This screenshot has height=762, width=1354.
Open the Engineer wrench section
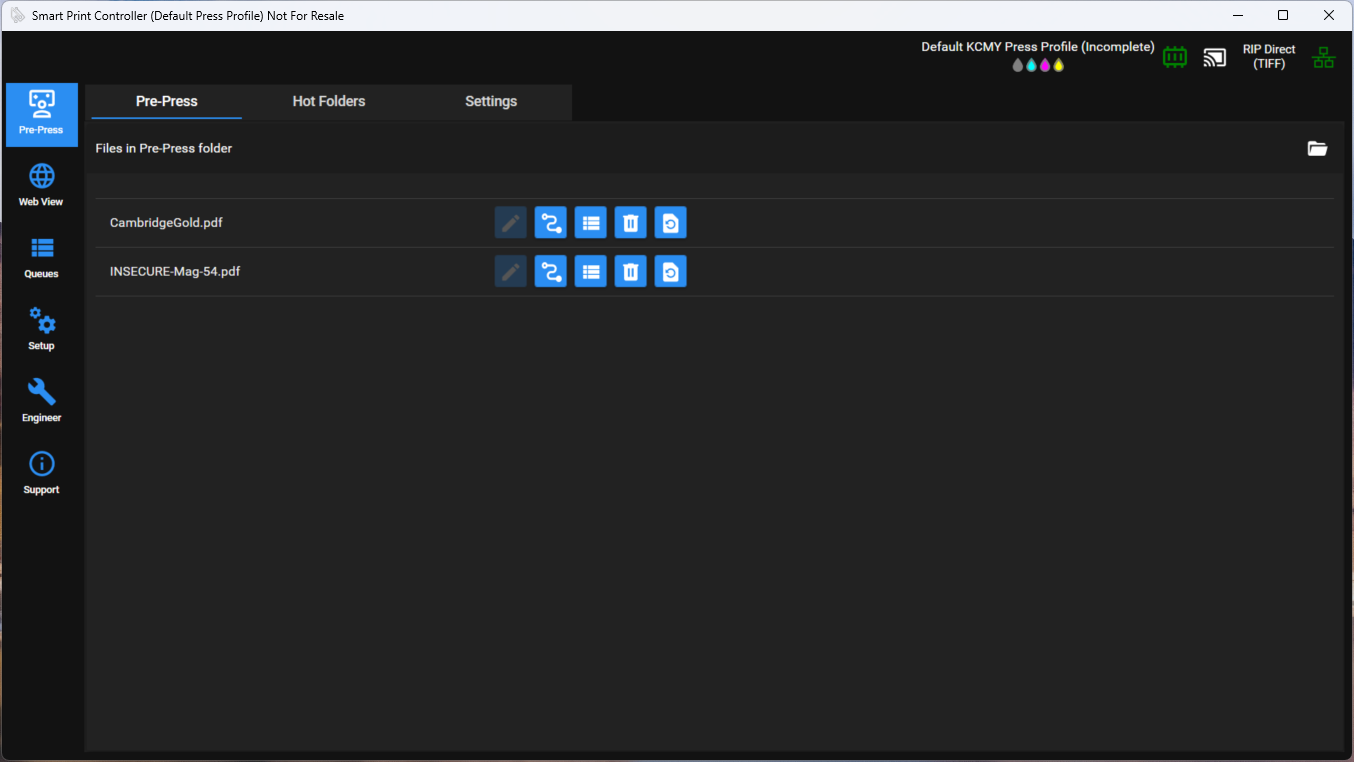click(41, 402)
